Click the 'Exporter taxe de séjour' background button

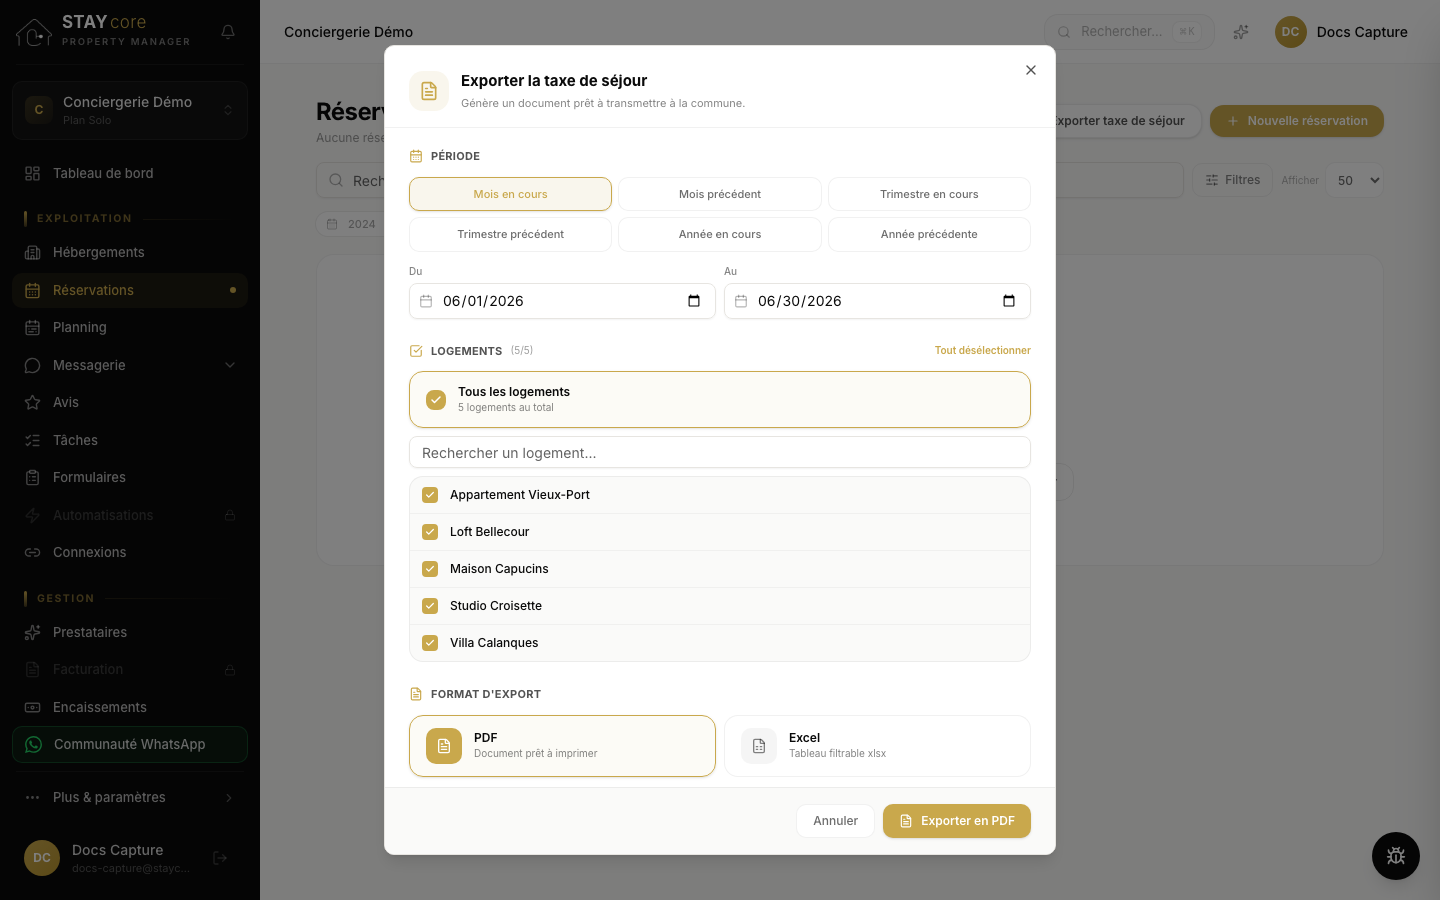1128,121
